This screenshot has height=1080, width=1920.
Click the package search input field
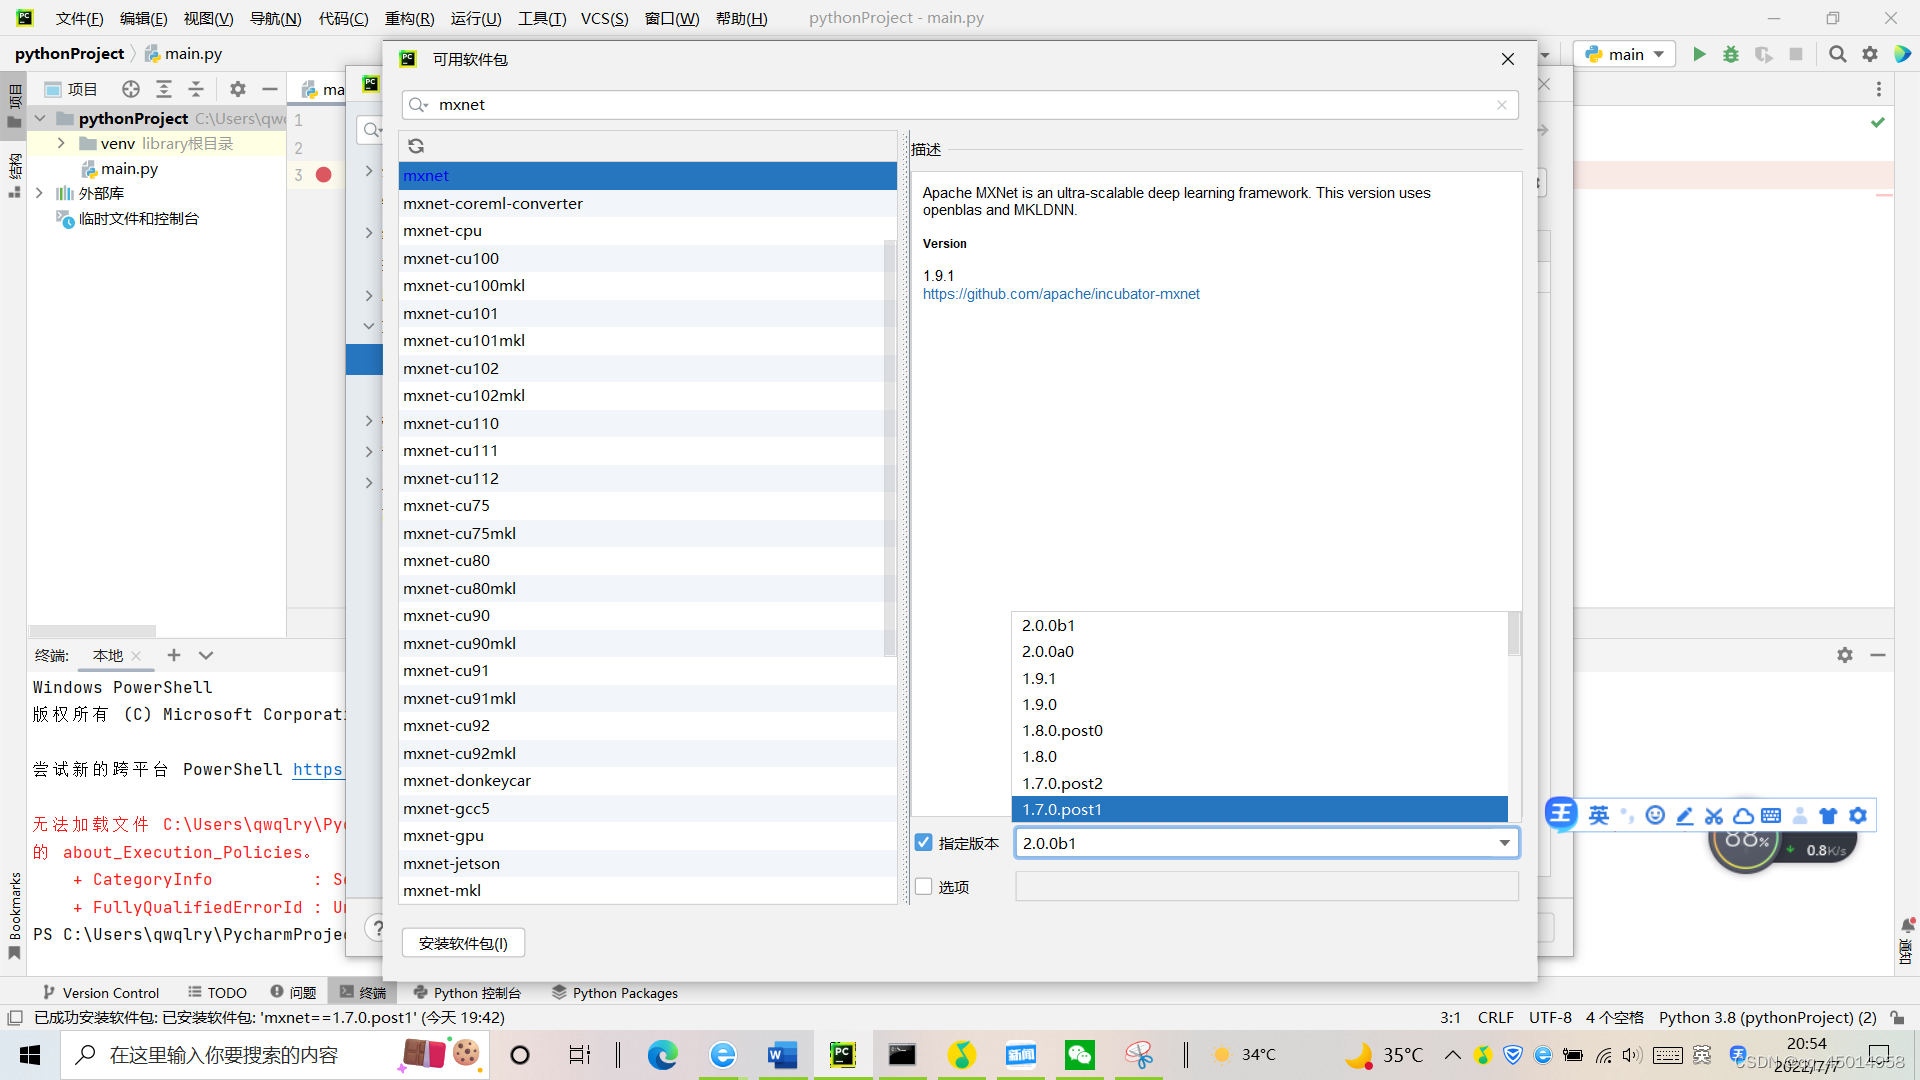click(x=960, y=105)
